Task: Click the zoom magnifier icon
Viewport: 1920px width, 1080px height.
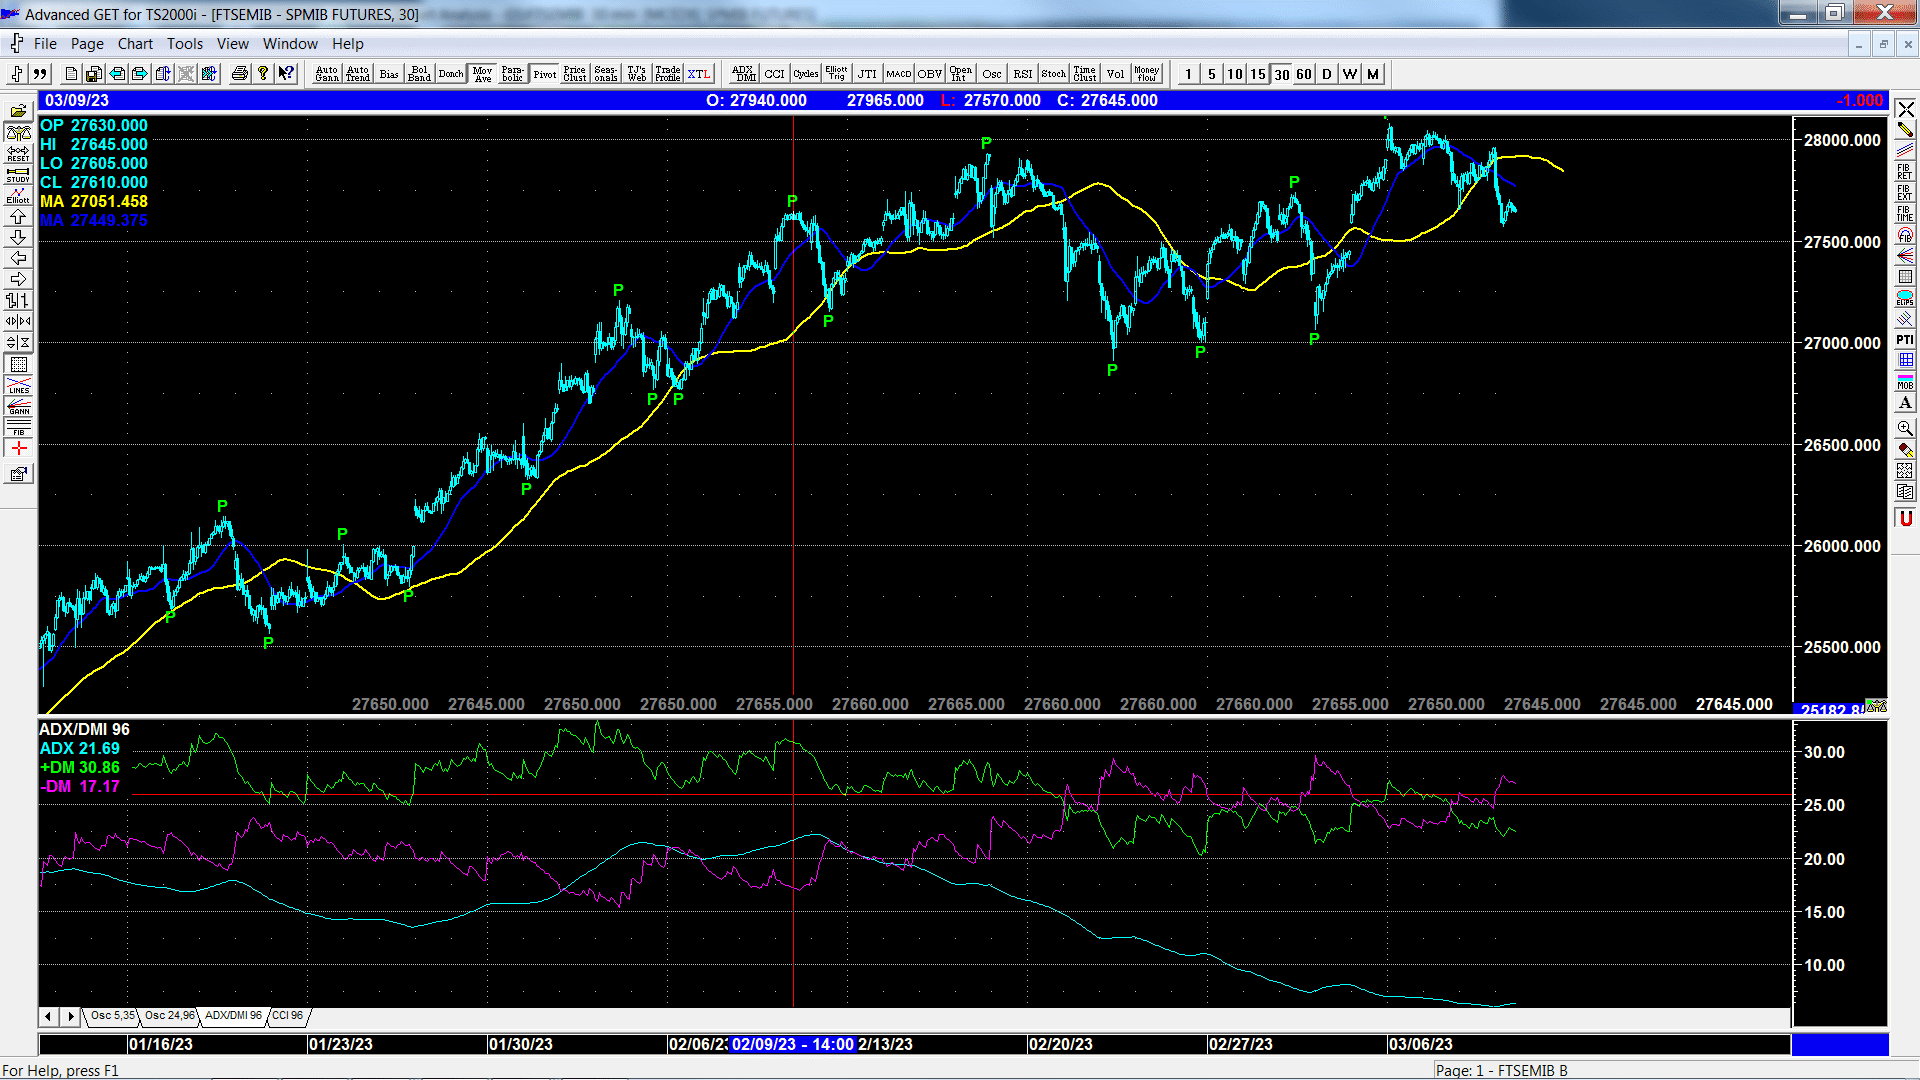Action: click(x=1905, y=428)
